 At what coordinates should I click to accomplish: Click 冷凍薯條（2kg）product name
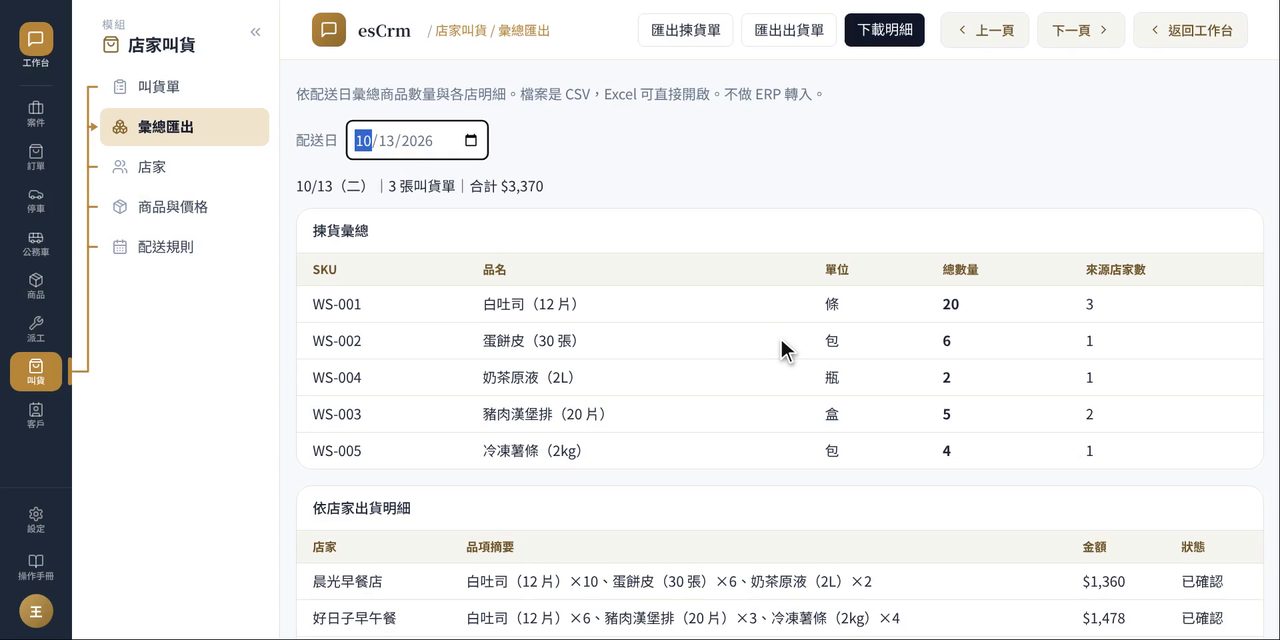pyautogui.click(x=534, y=451)
